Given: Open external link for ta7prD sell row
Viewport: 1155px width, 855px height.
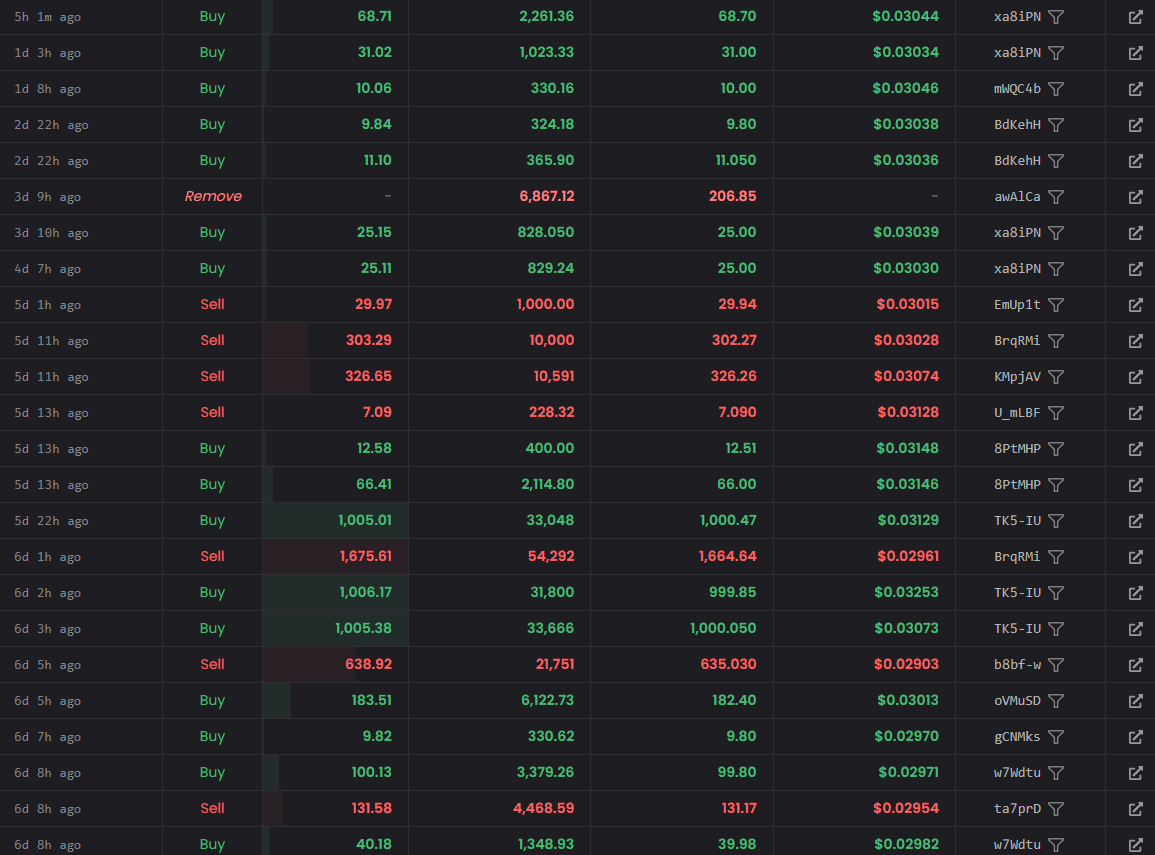Looking at the screenshot, I should click(1135, 809).
